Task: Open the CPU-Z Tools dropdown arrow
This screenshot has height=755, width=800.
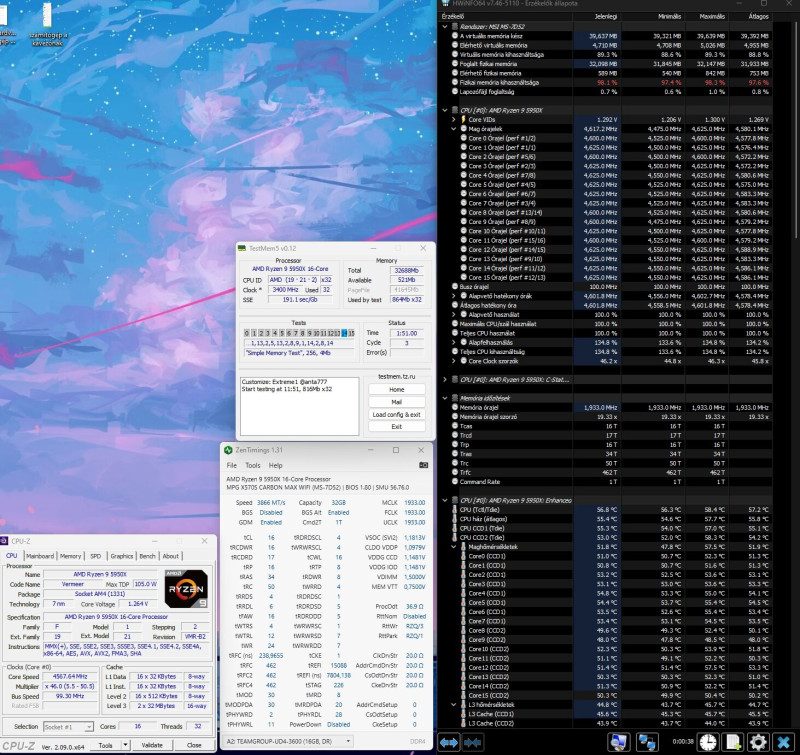Action: [x=126, y=745]
